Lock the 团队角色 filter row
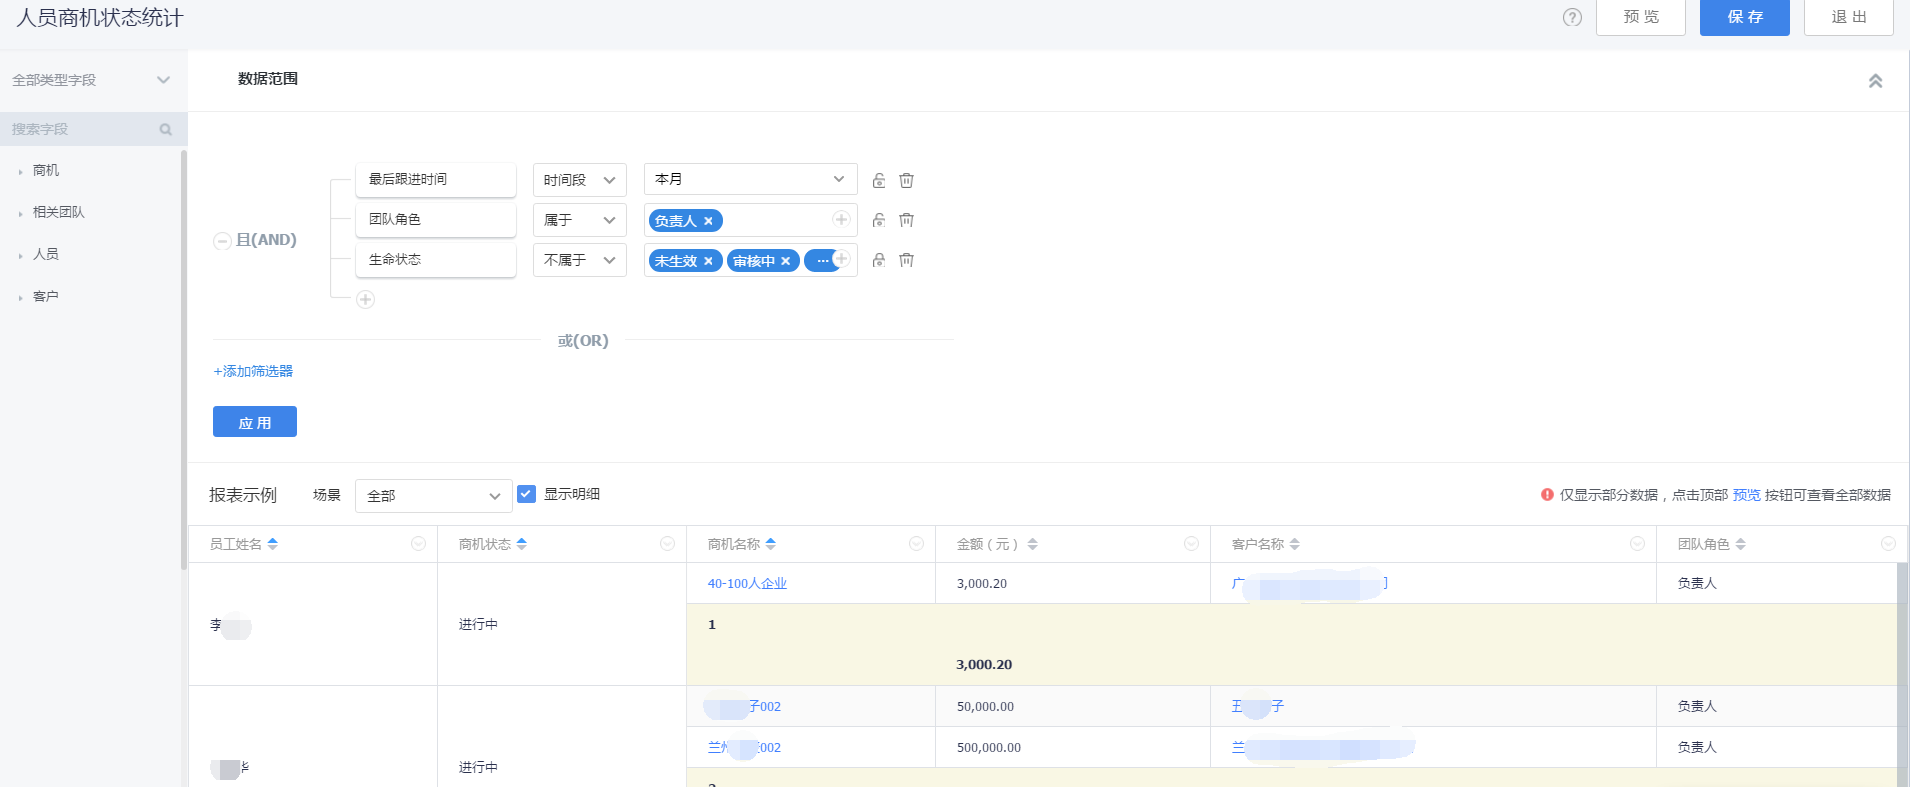The height and width of the screenshot is (787, 1910). (x=879, y=220)
